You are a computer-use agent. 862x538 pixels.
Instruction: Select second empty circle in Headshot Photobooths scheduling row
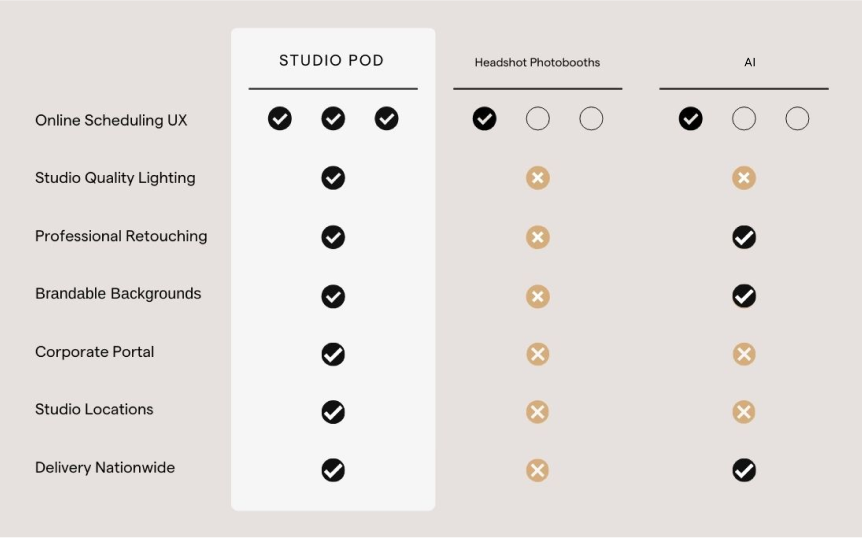pyautogui.click(x=538, y=119)
